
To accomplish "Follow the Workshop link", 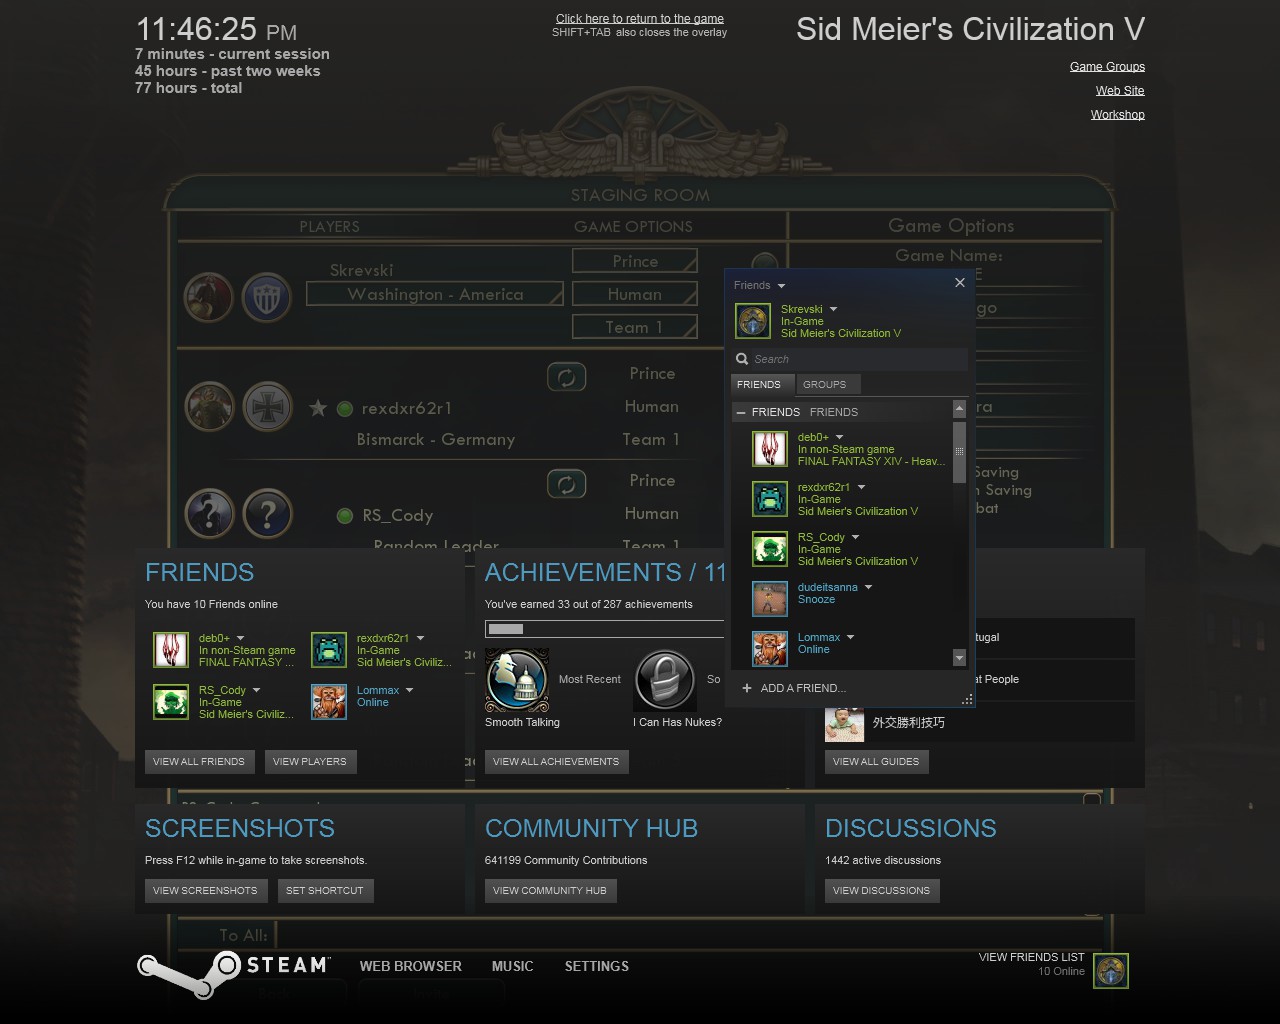I will coord(1117,115).
